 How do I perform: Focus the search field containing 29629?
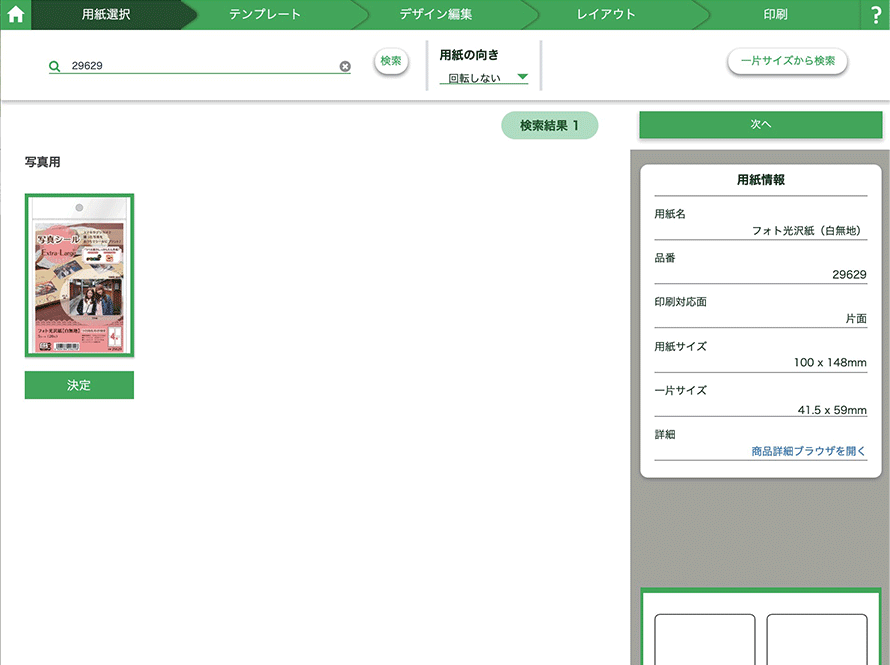coord(200,66)
